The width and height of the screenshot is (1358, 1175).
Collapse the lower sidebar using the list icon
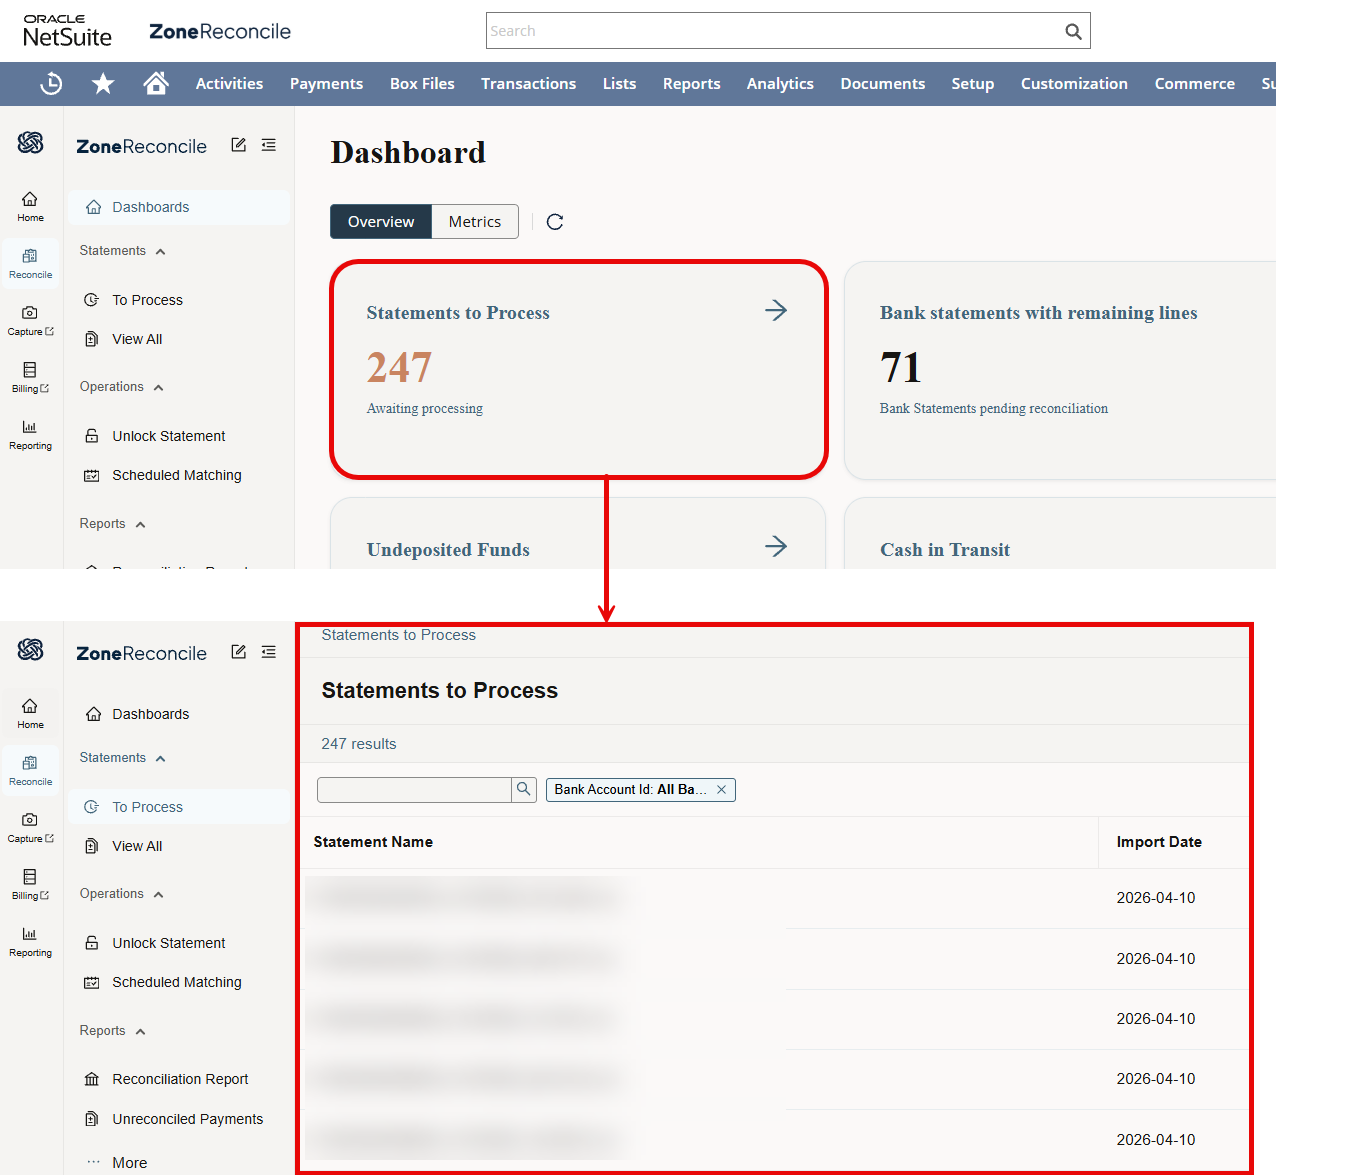(269, 652)
